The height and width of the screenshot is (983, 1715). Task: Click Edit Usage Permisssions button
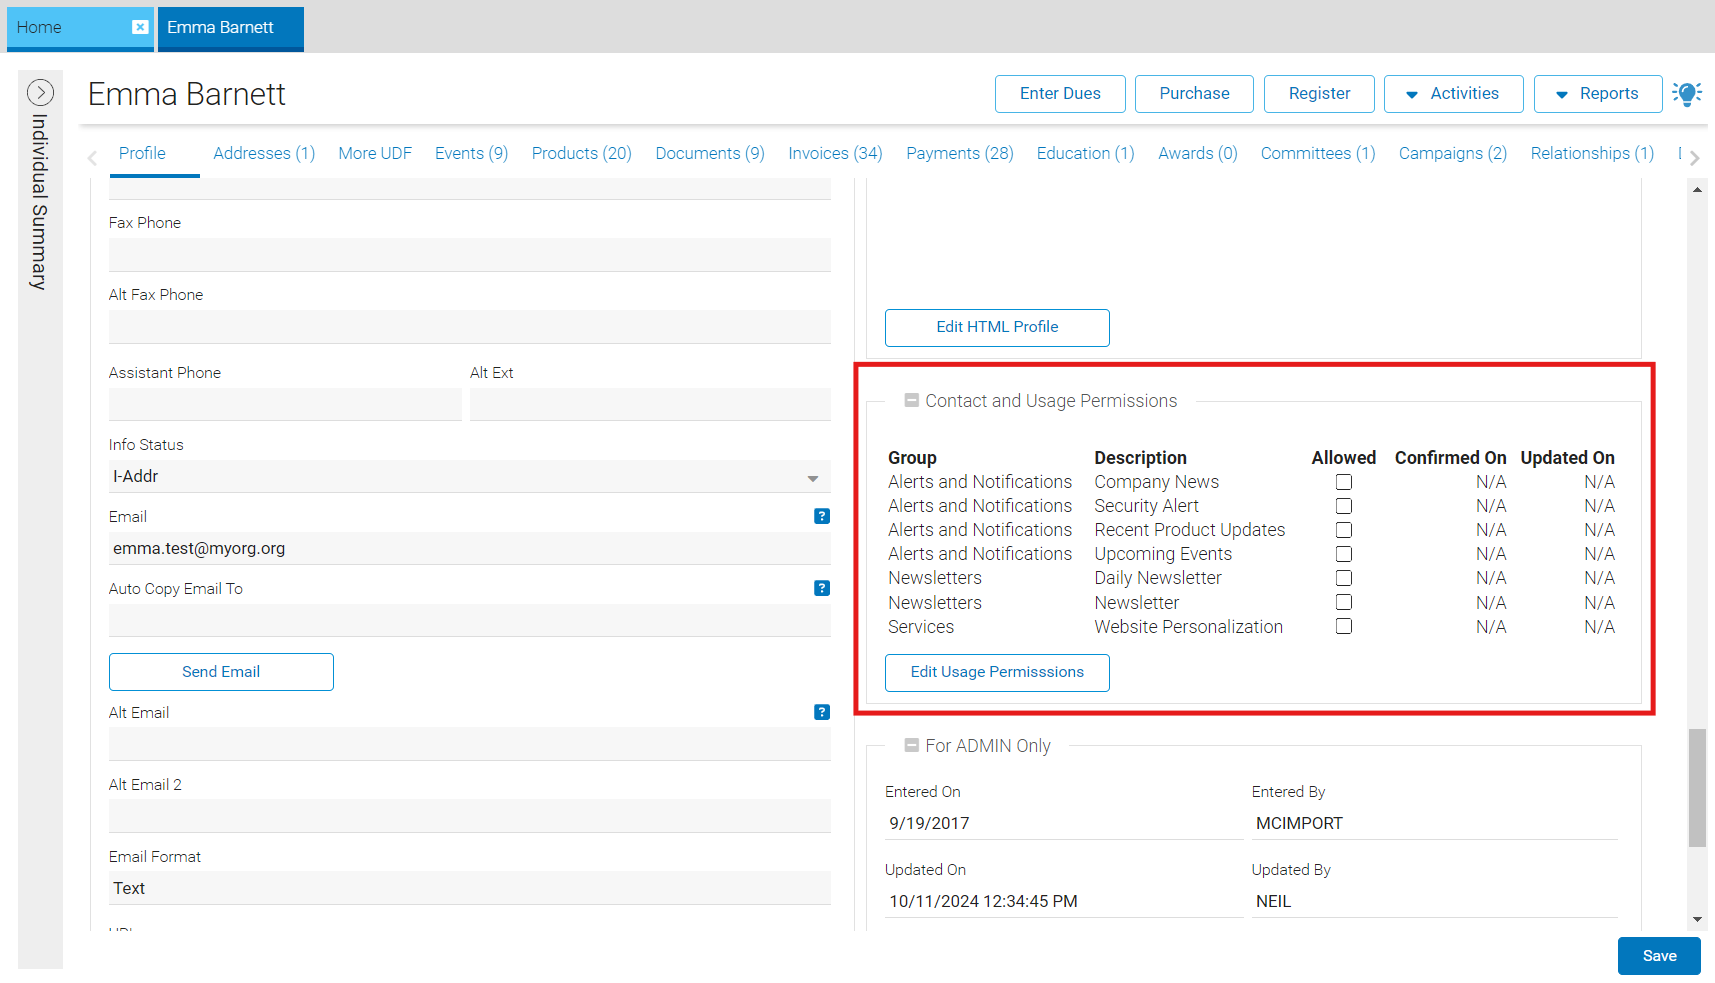[x=997, y=672]
